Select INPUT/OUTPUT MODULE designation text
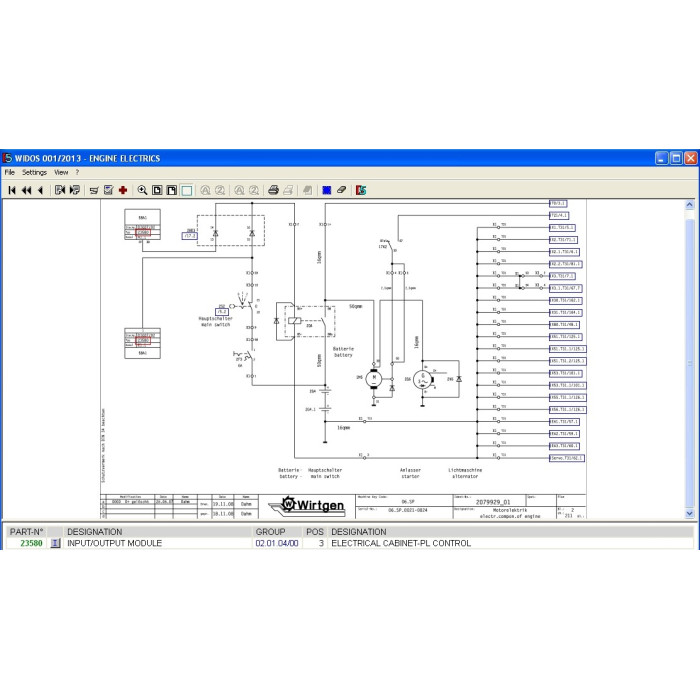 coord(114,543)
